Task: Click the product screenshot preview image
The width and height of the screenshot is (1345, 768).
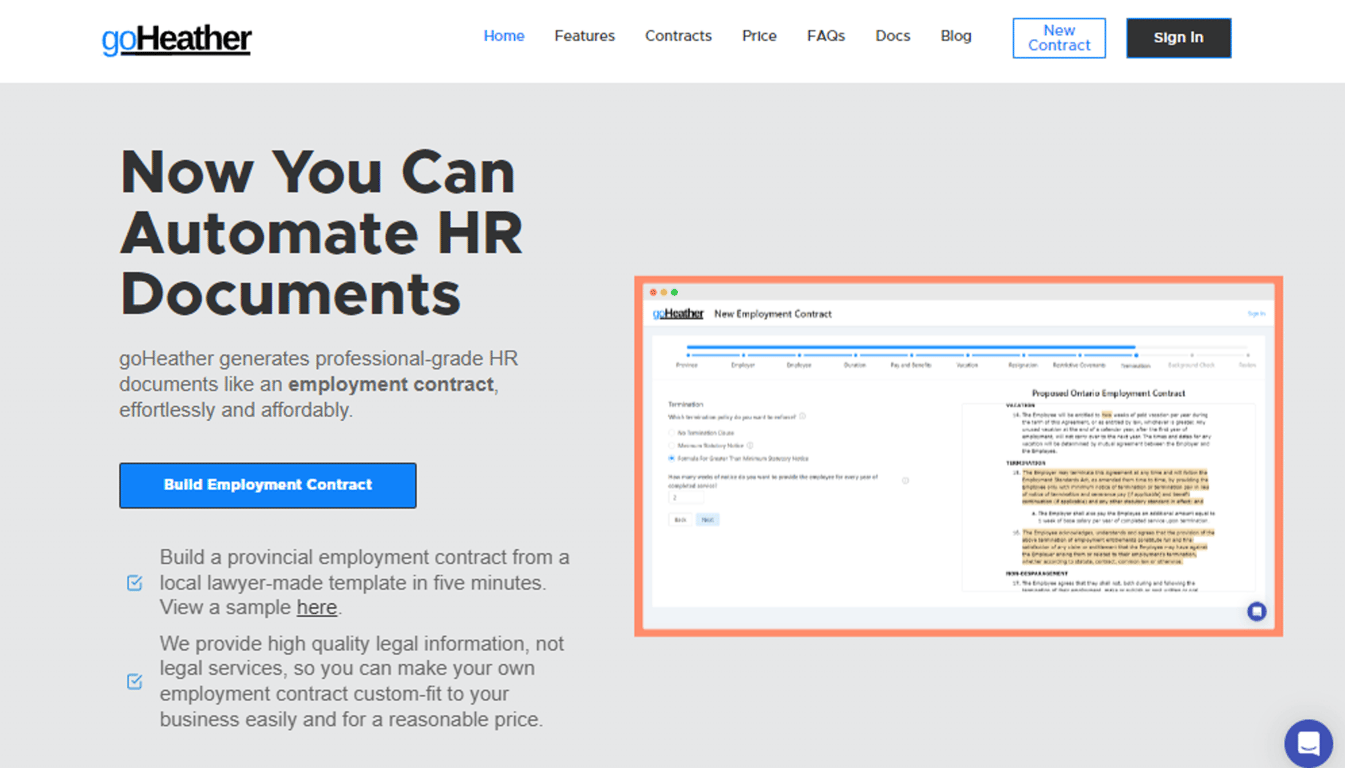Action: 958,456
